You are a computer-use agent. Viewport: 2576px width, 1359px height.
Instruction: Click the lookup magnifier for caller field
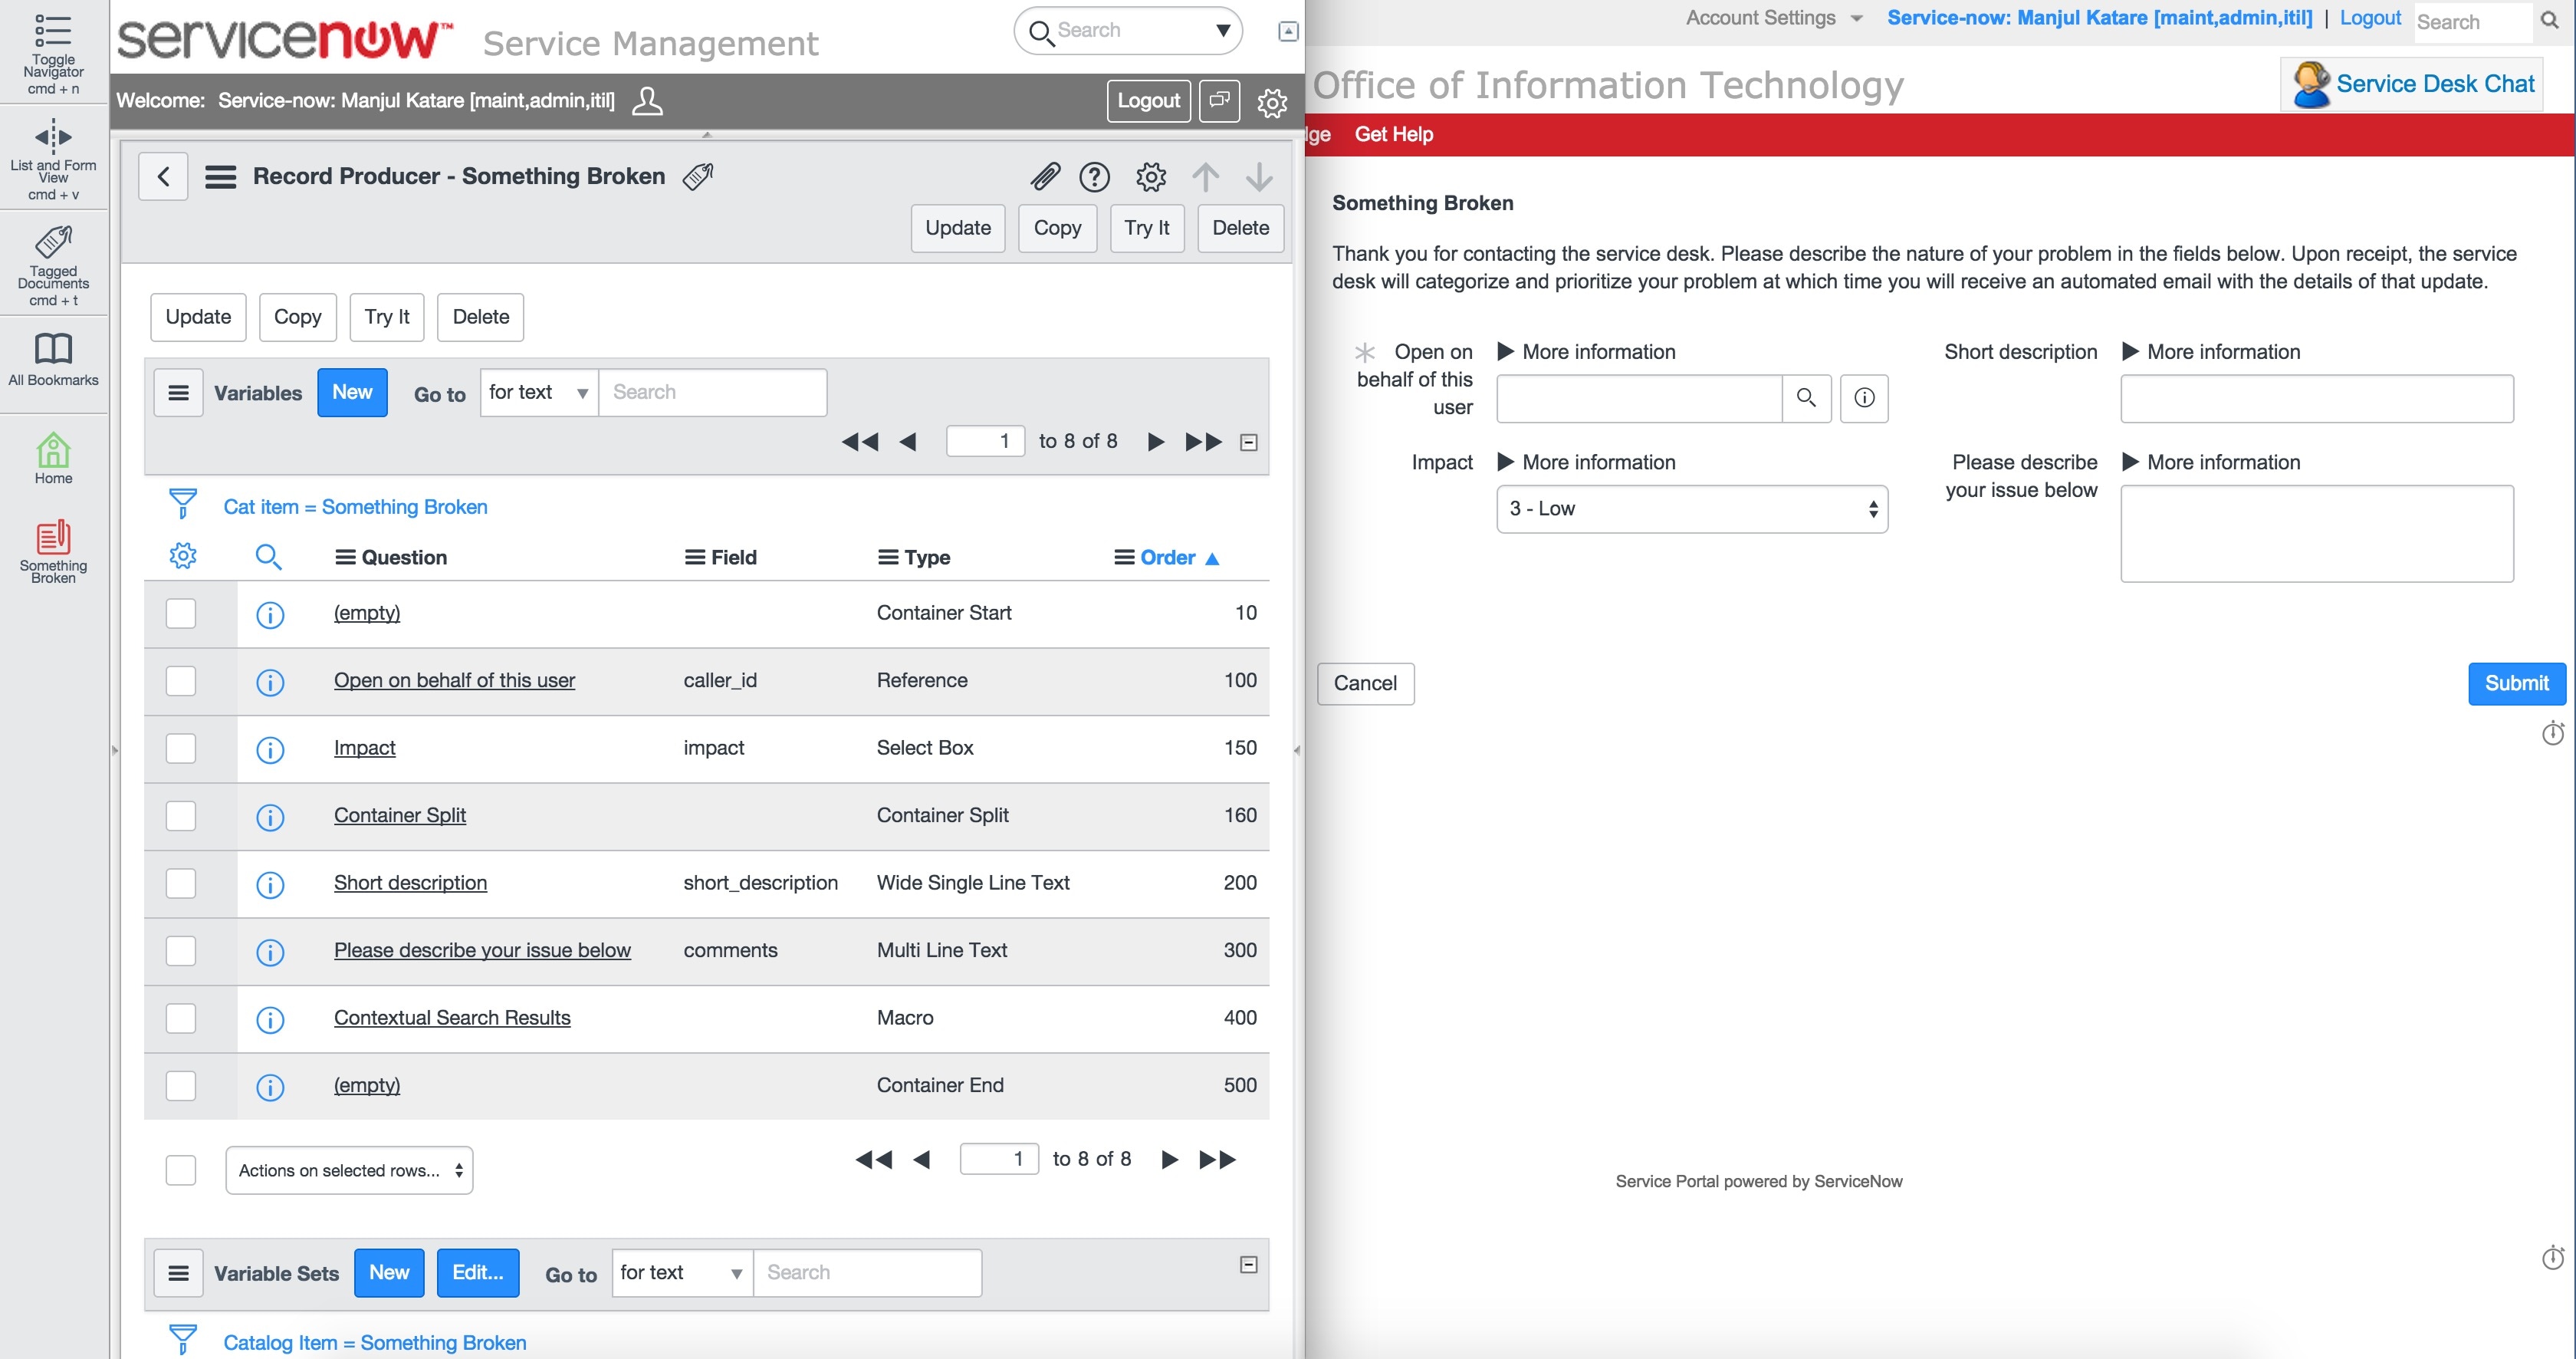1806,398
